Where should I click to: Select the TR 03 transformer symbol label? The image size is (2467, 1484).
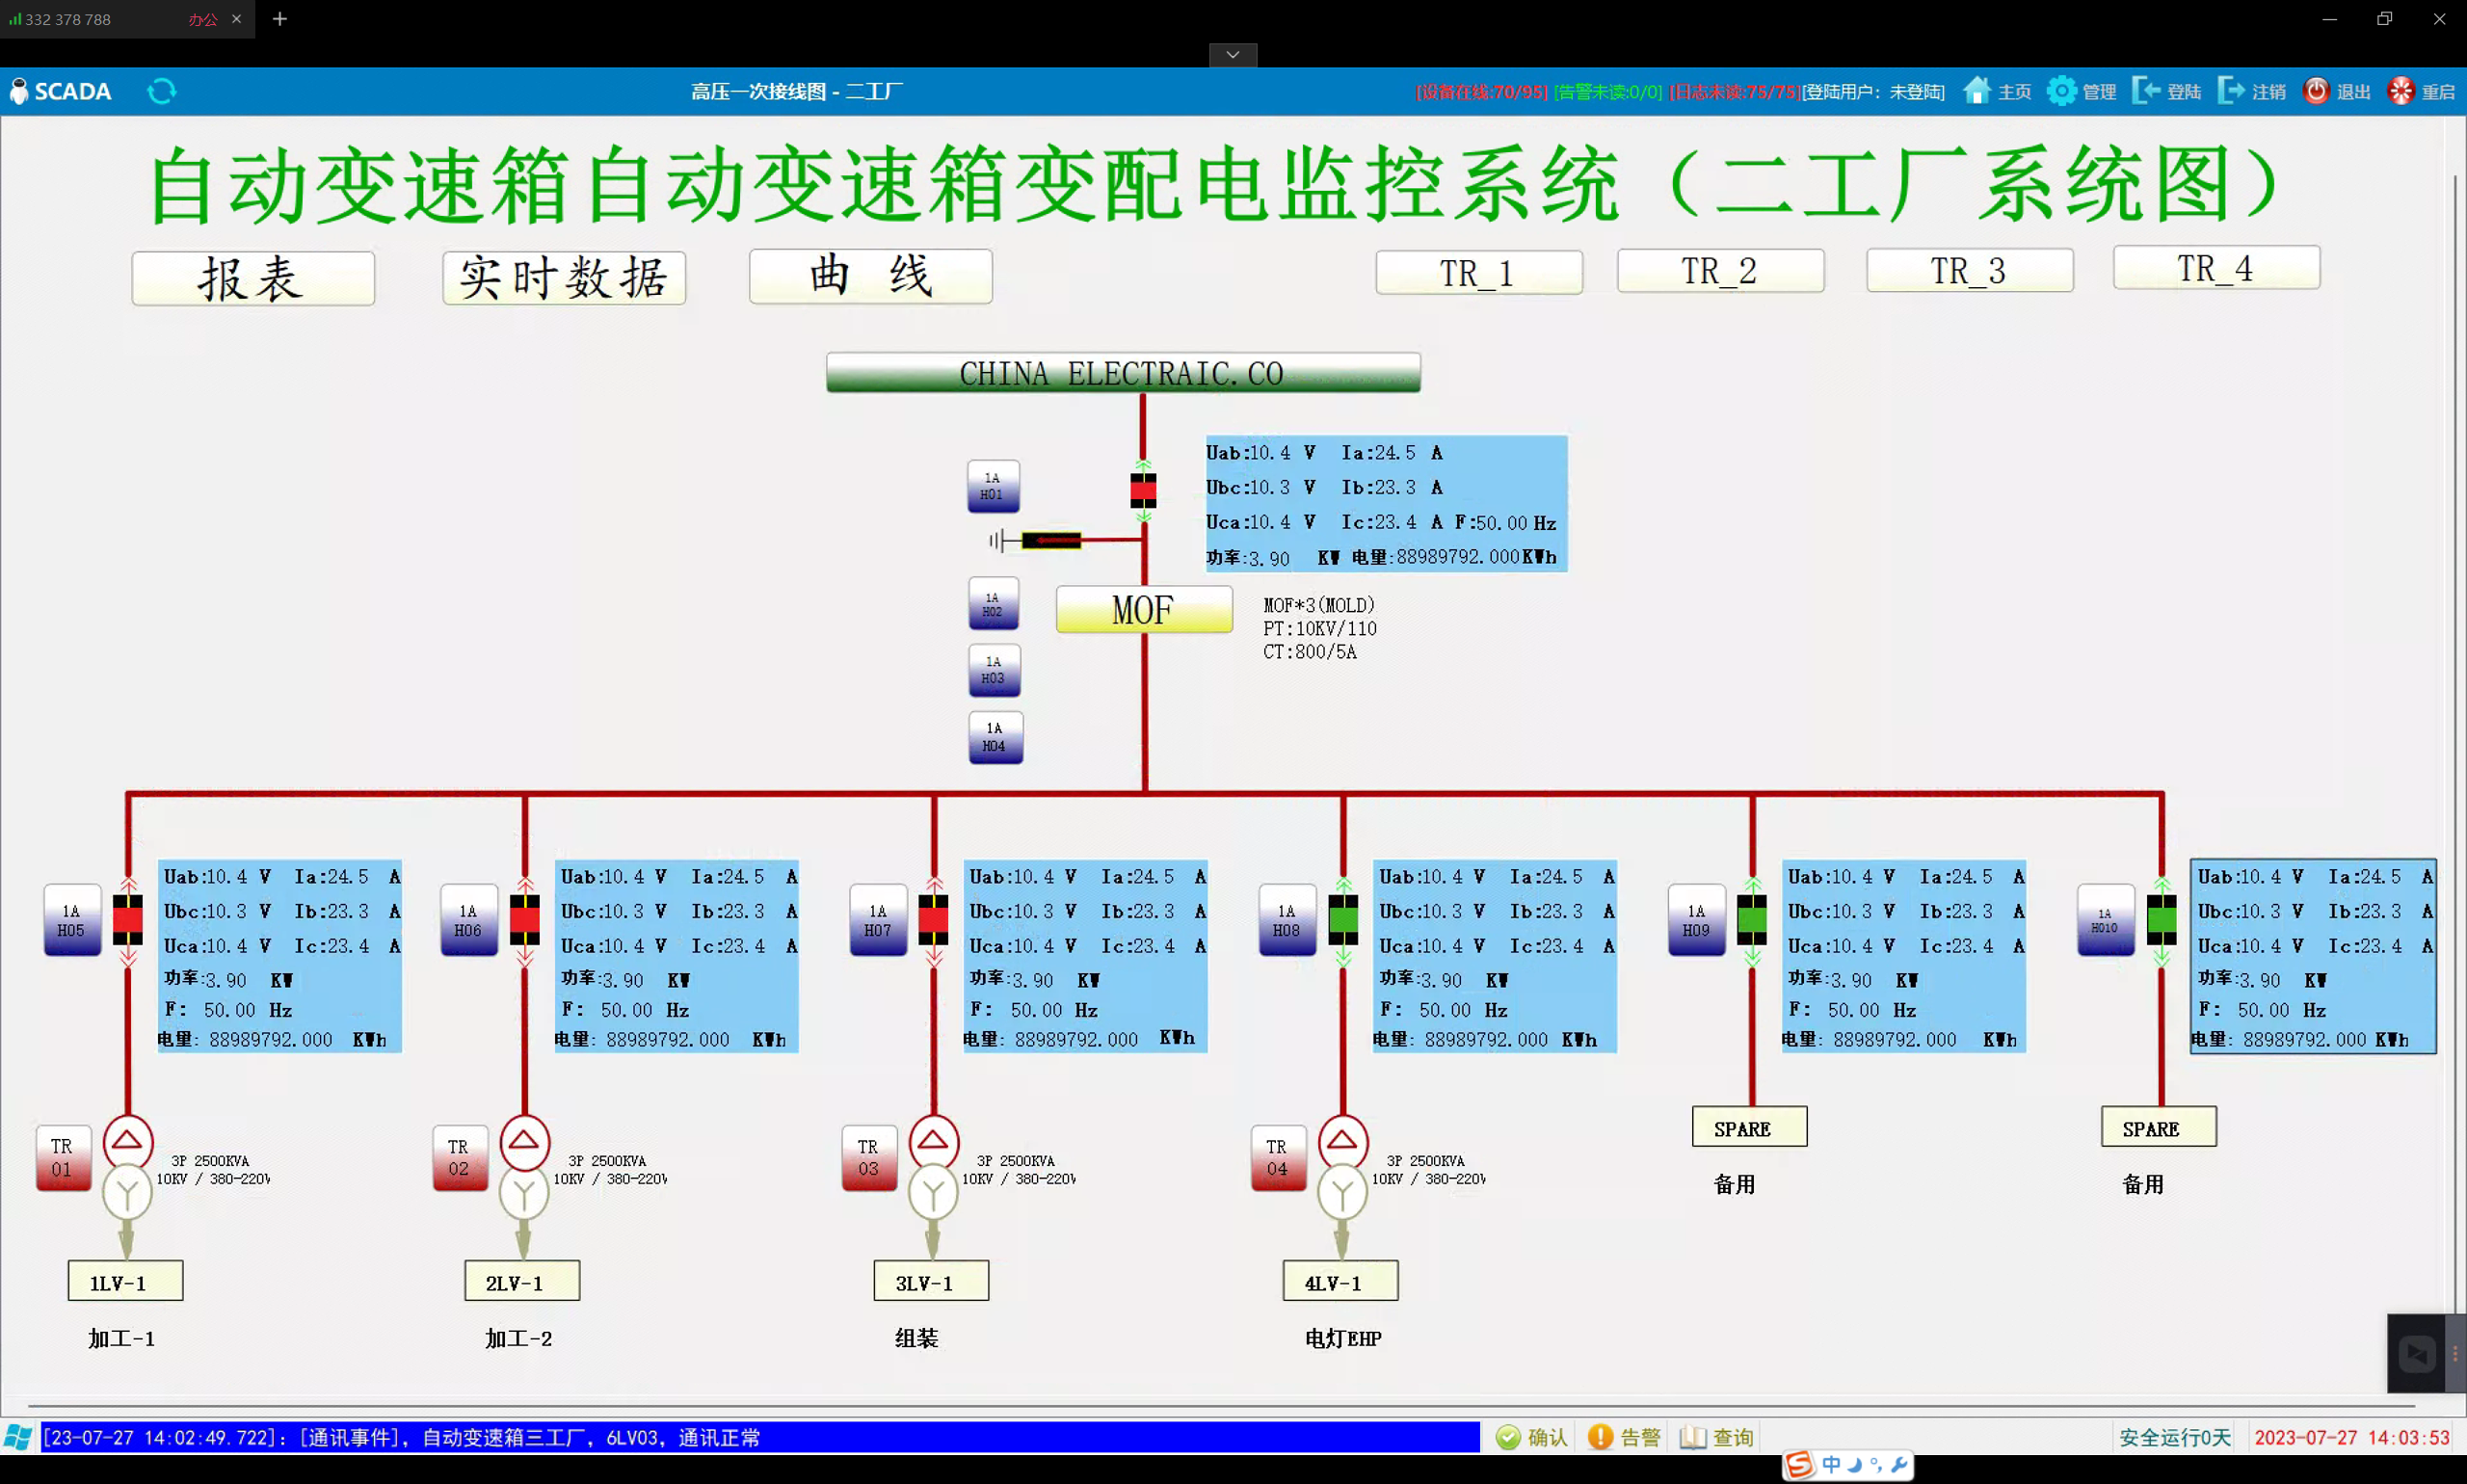click(868, 1158)
